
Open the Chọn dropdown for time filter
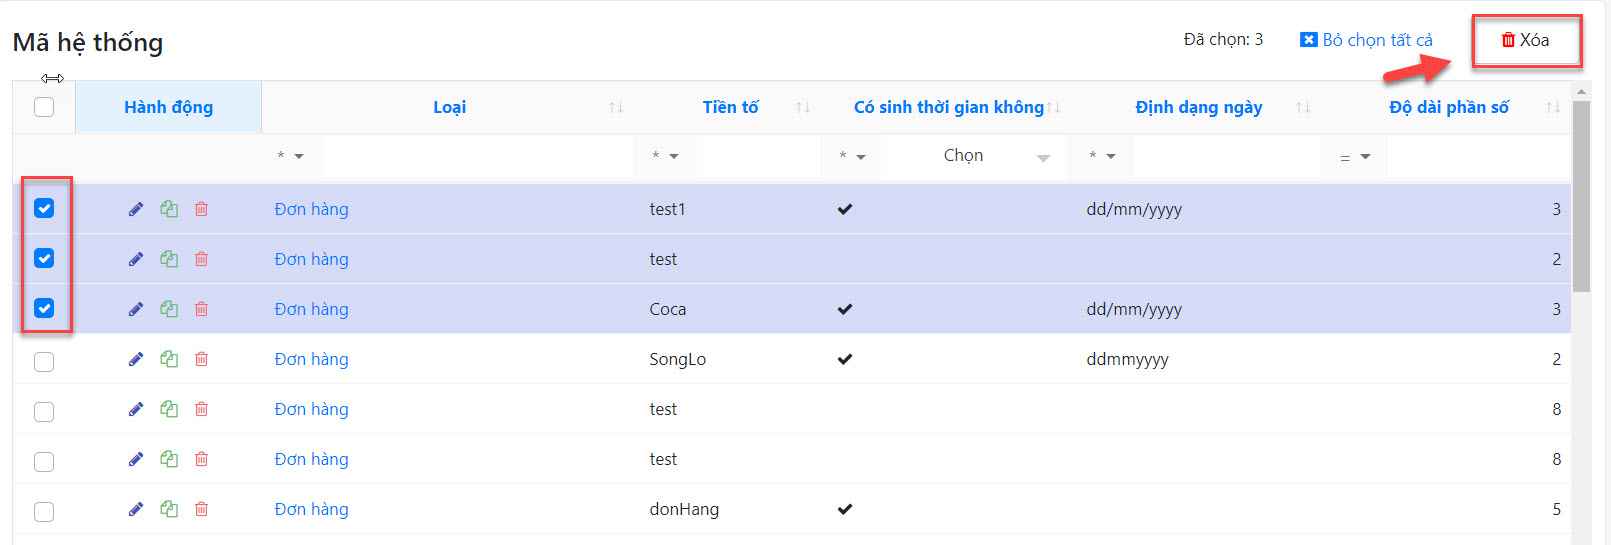pos(974,156)
